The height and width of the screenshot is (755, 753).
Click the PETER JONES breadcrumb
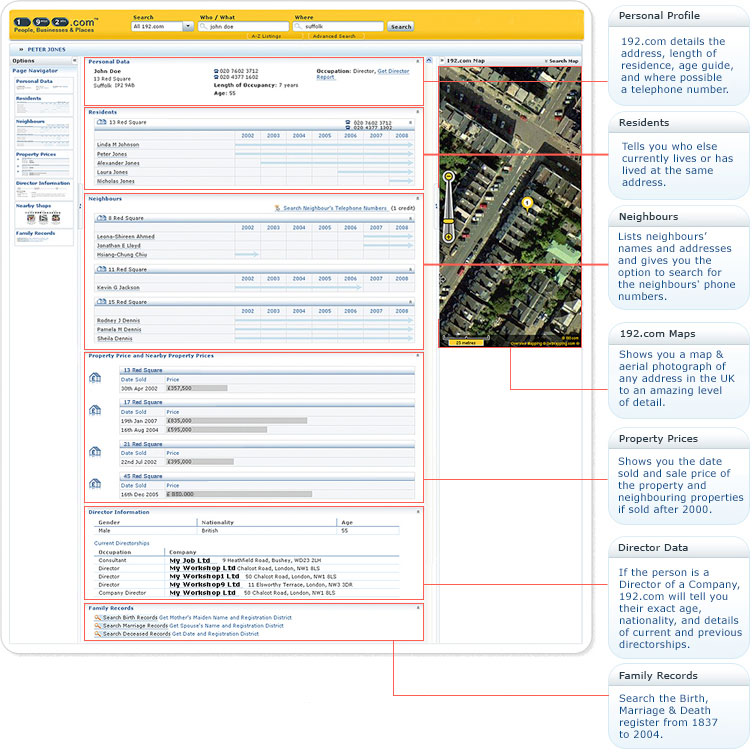tap(46, 49)
